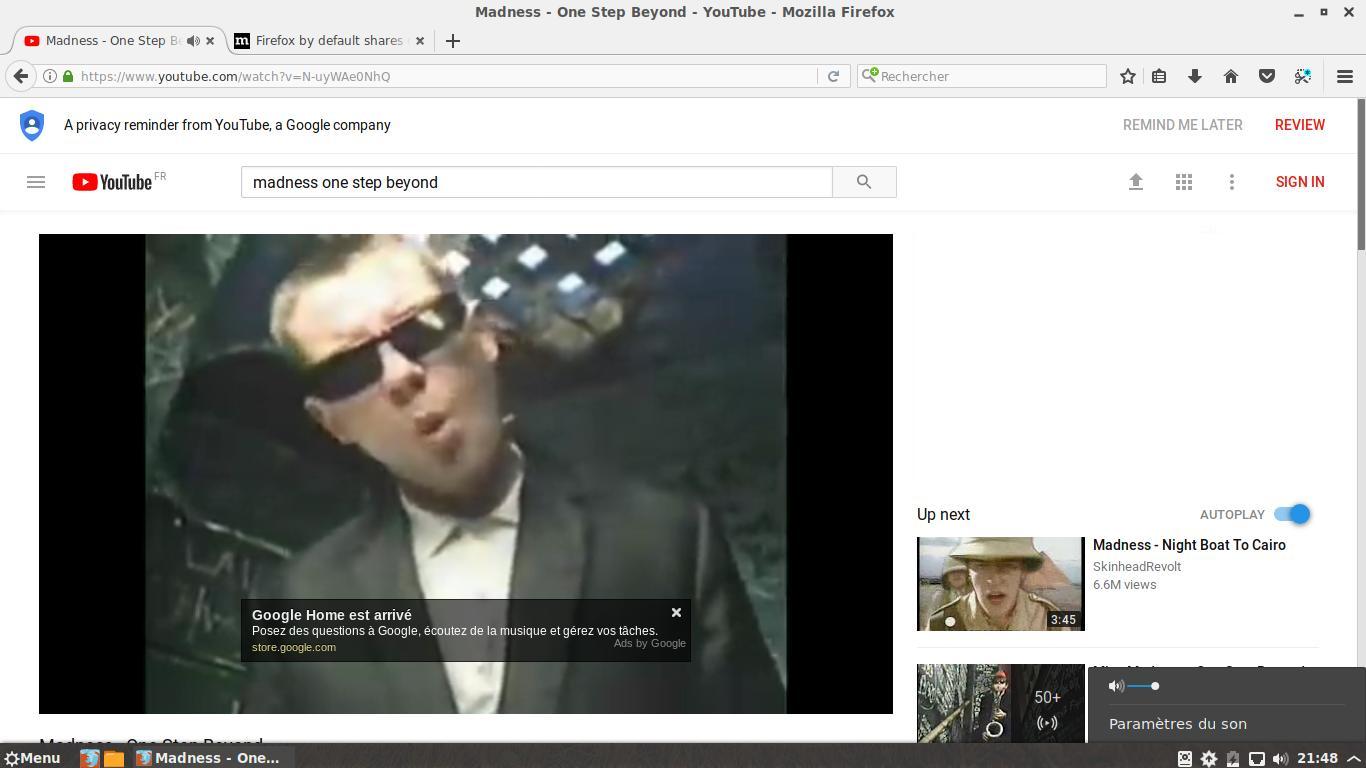This screenshot has height=768, width=1366.
Task: Open a new tab with plus button
Action: (x=453, y=41)
